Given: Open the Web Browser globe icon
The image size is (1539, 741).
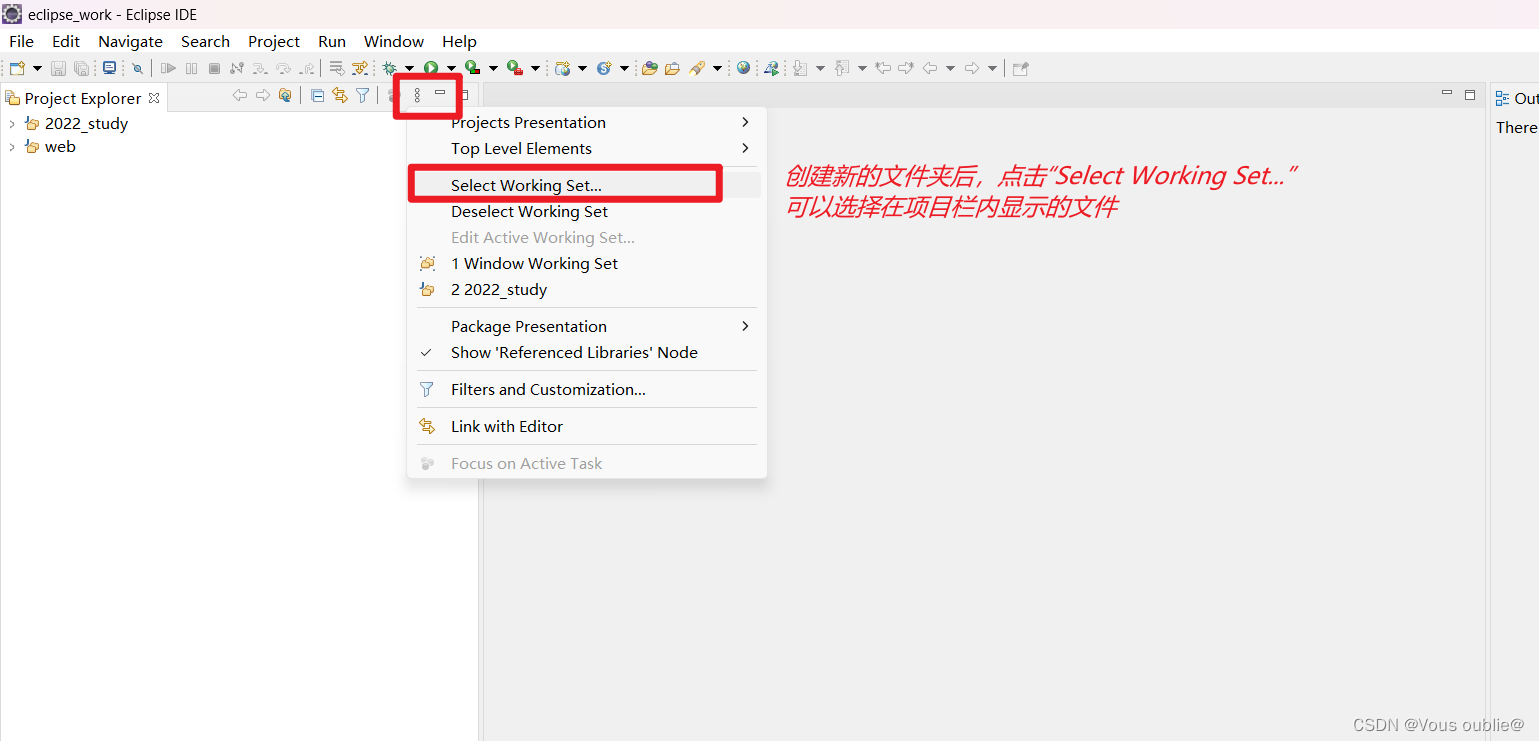Looking at the screenshot, I should click(743, 68).
